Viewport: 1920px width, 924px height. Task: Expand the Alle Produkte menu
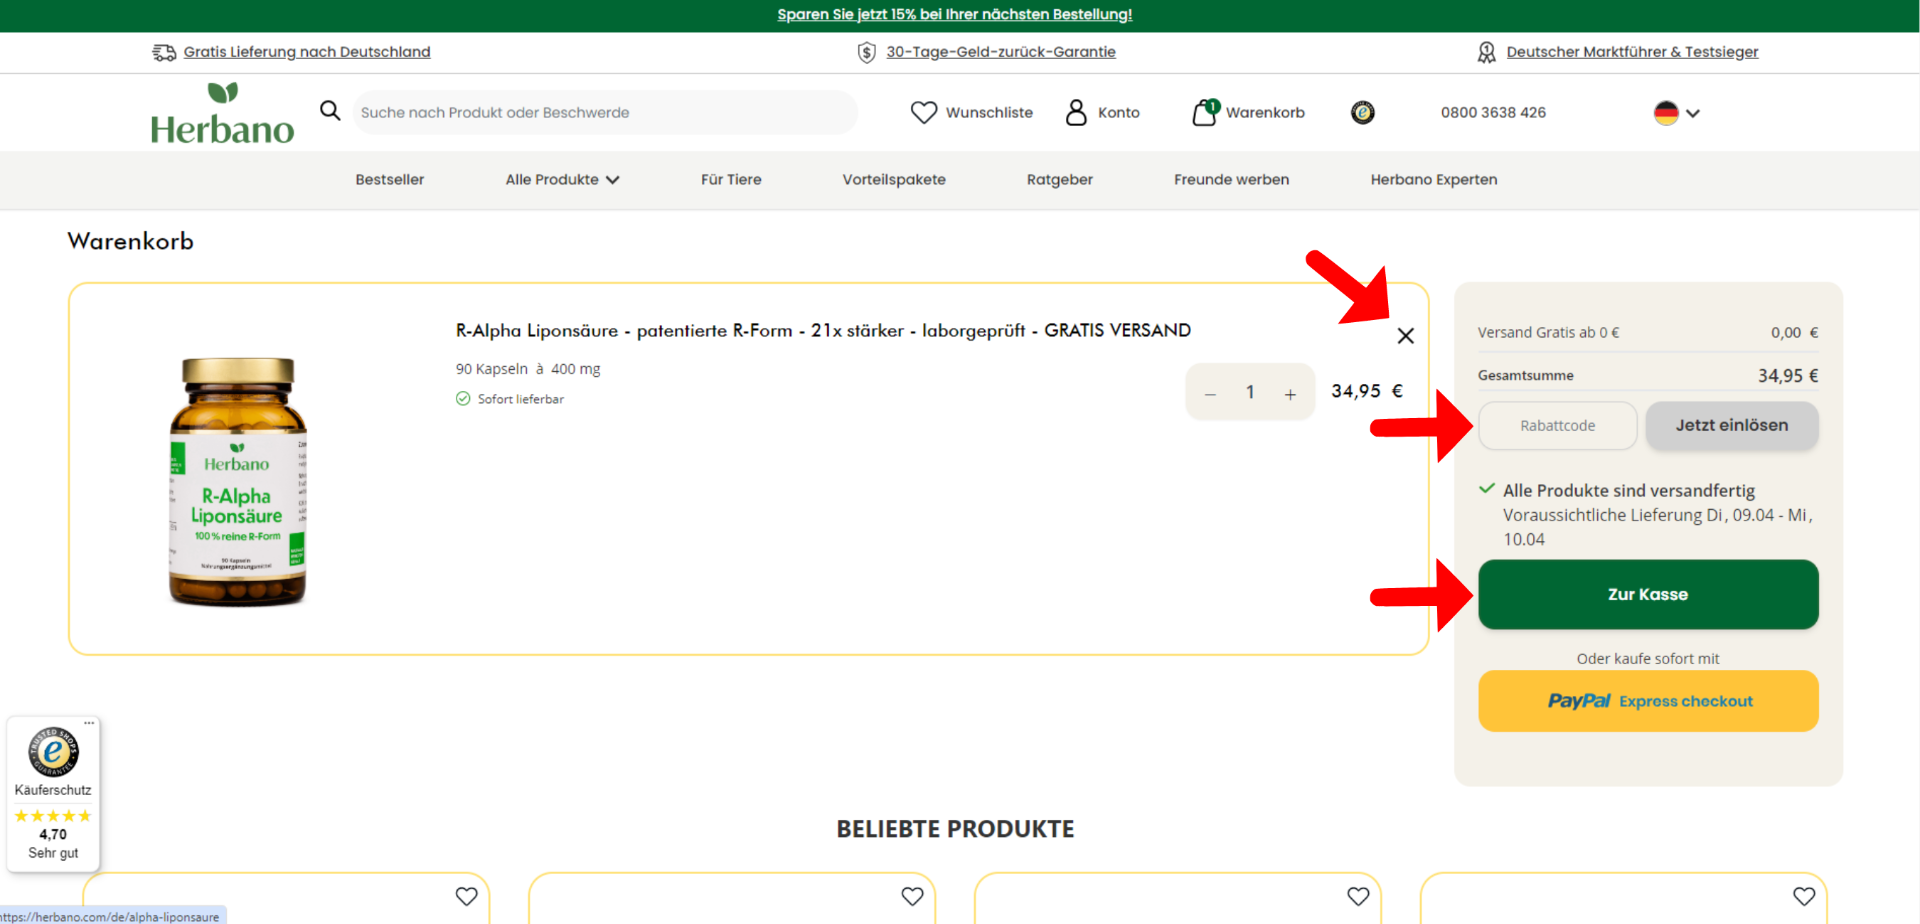pyautogui.click(x=562, y=180)
